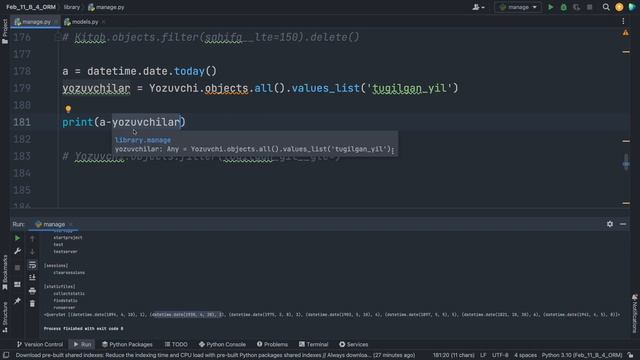Stop process using Run panel stop square
This screenshot has height=360, width=640.
[x=17, y=267]
